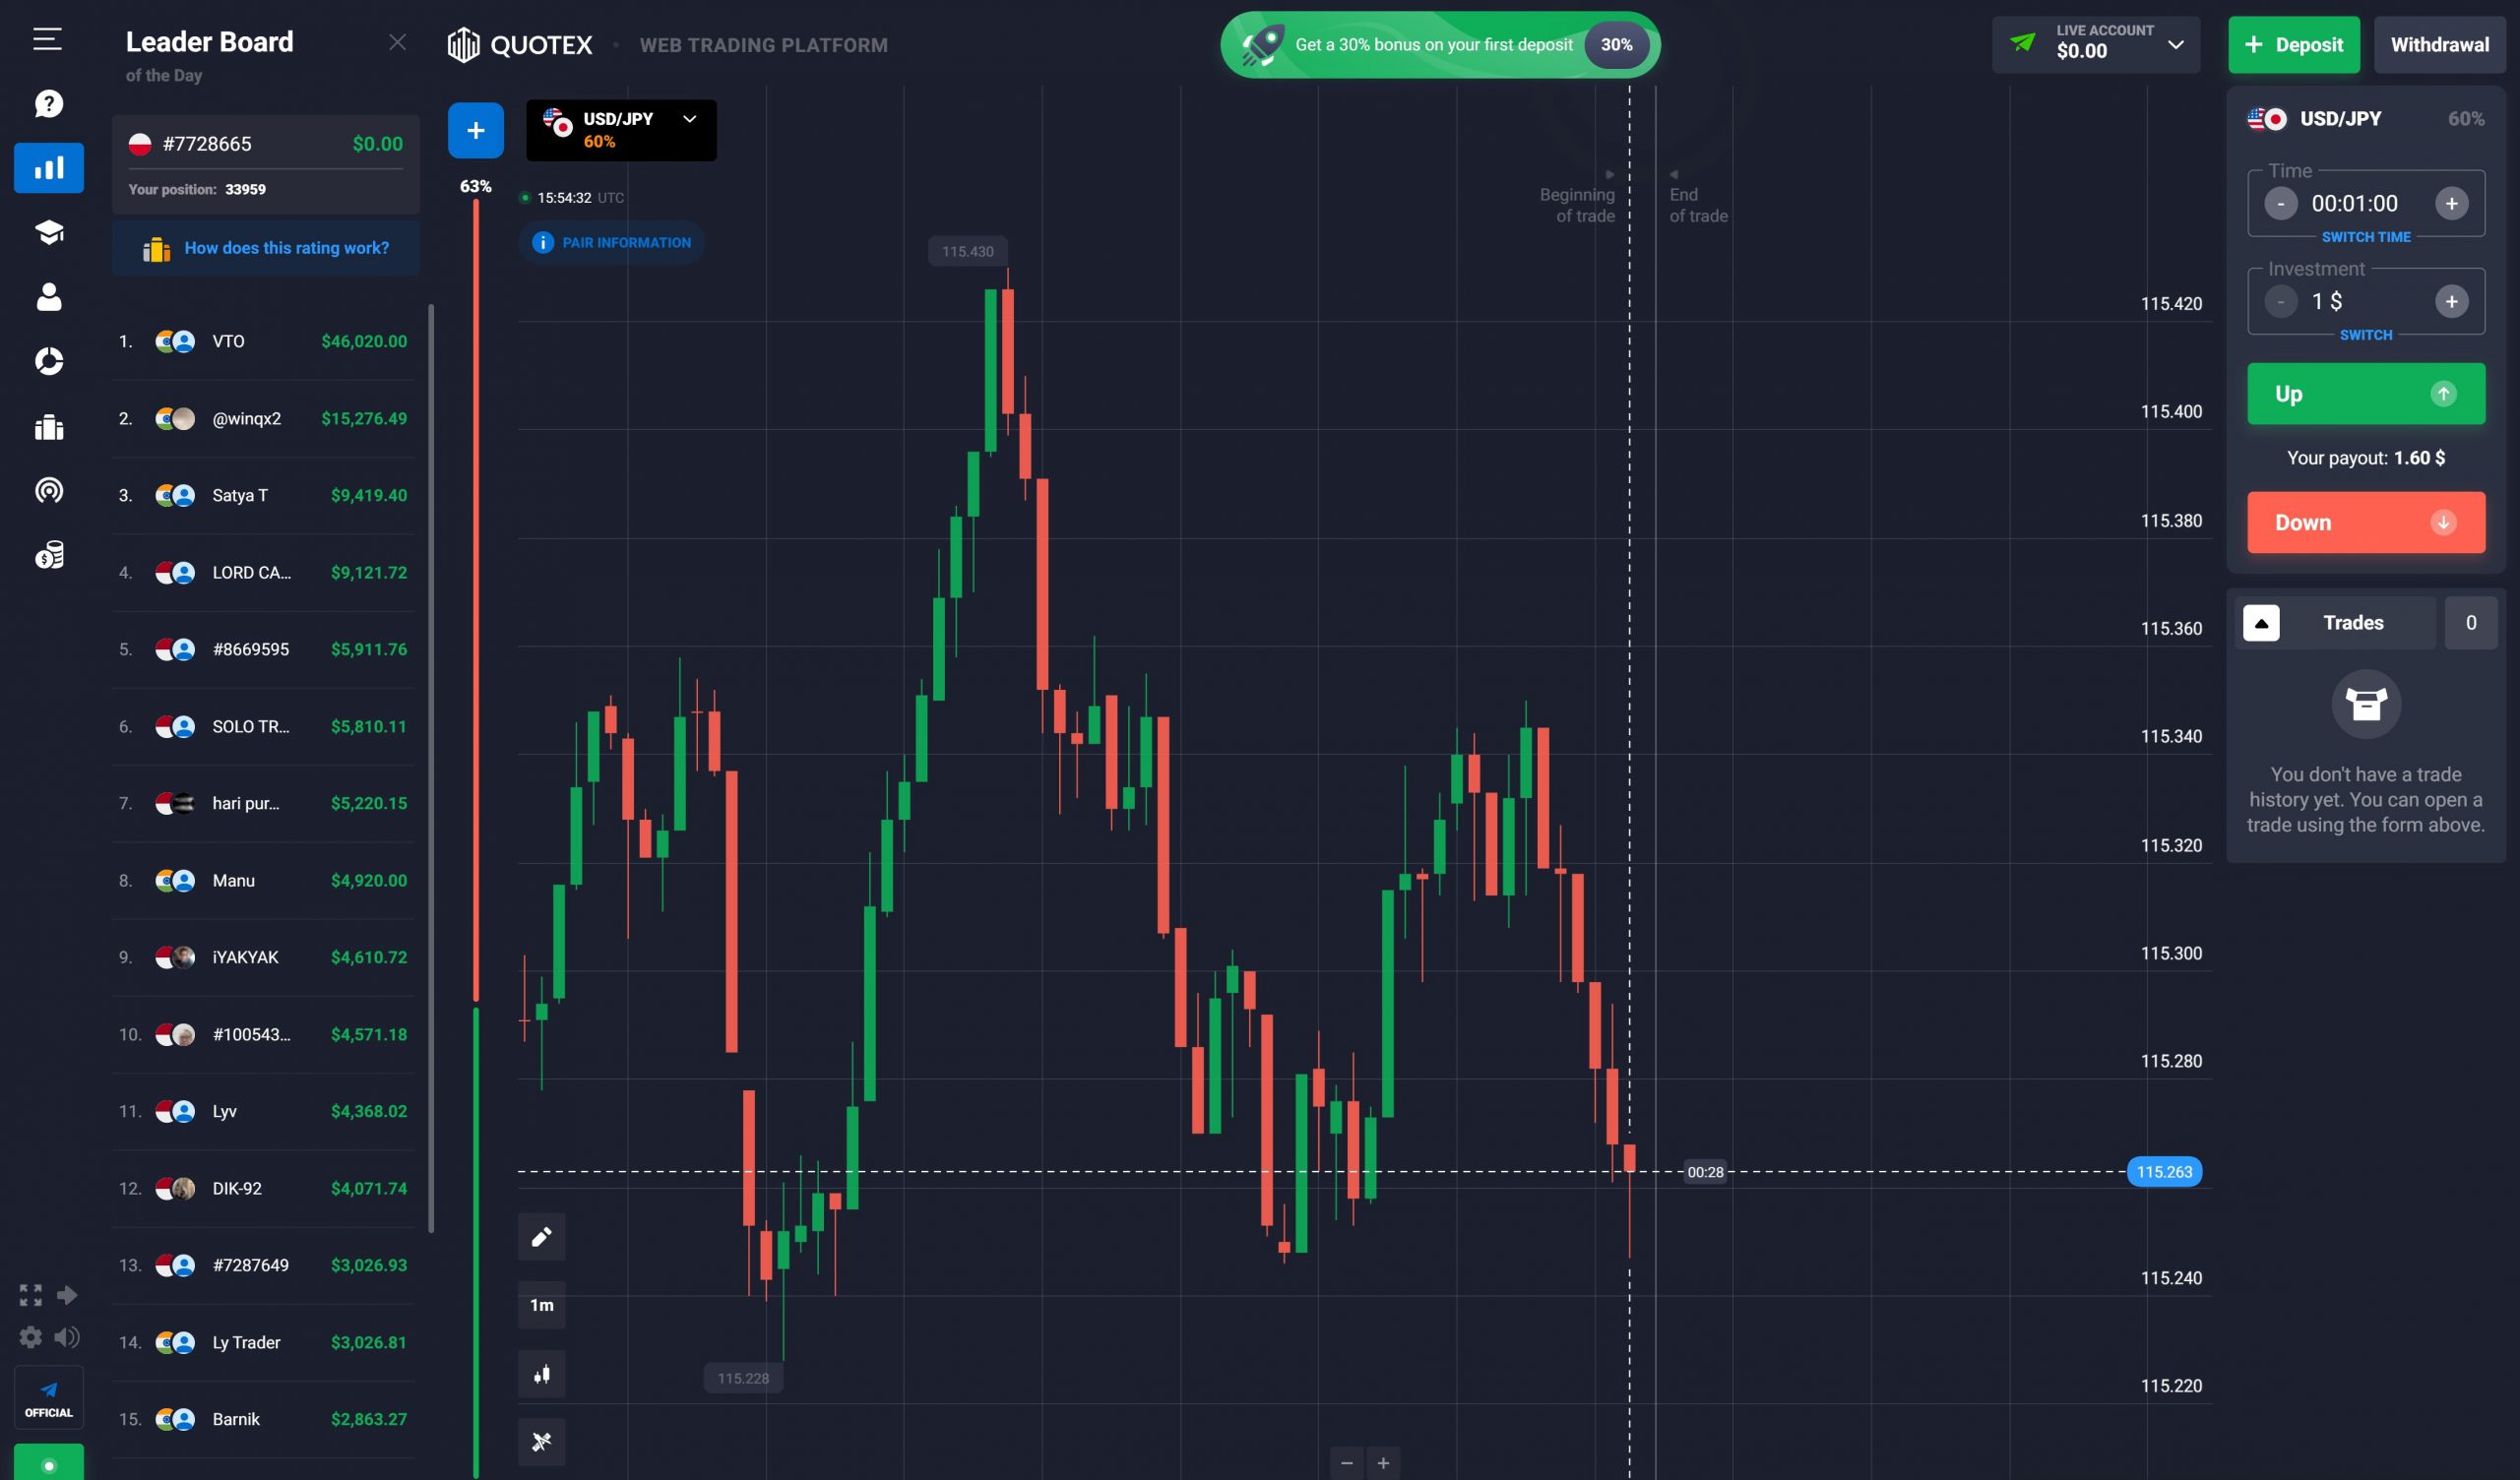2520x1480 pixels.
Task: Collapse the Trades panel with the arrow toggle
Action: pos(2263,622)
